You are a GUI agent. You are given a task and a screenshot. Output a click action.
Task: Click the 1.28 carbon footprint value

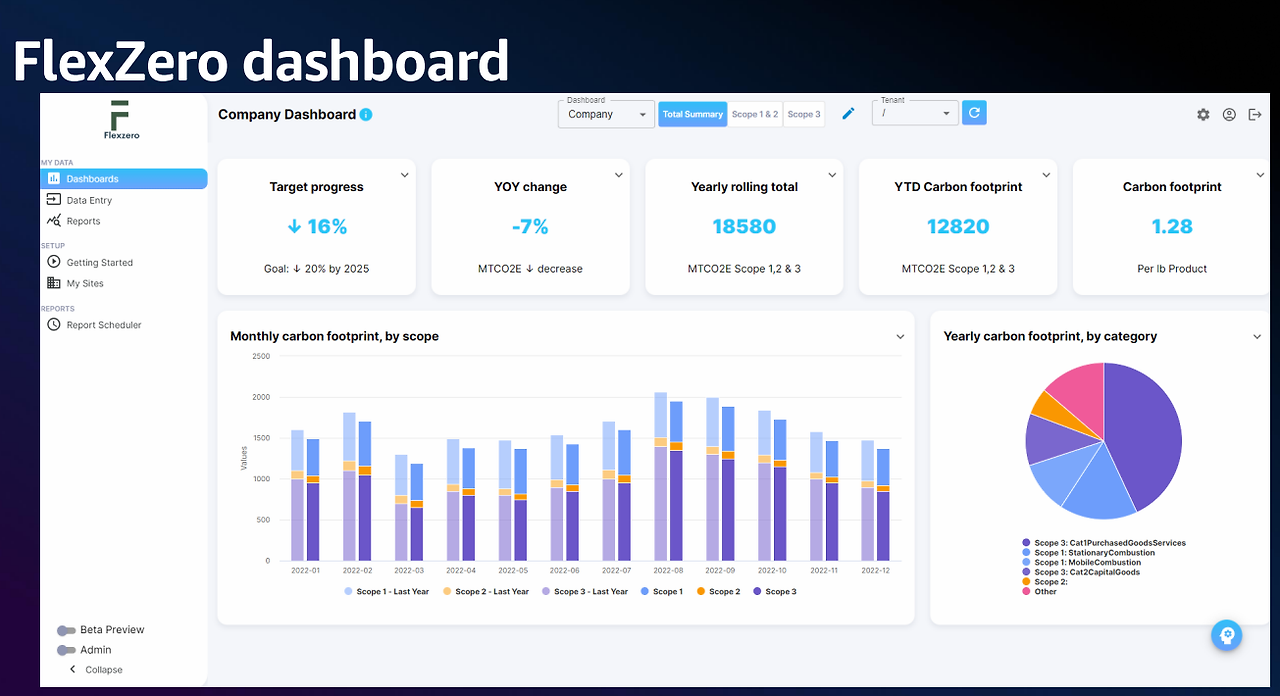pyautogui.click(x=1172, y=227)
